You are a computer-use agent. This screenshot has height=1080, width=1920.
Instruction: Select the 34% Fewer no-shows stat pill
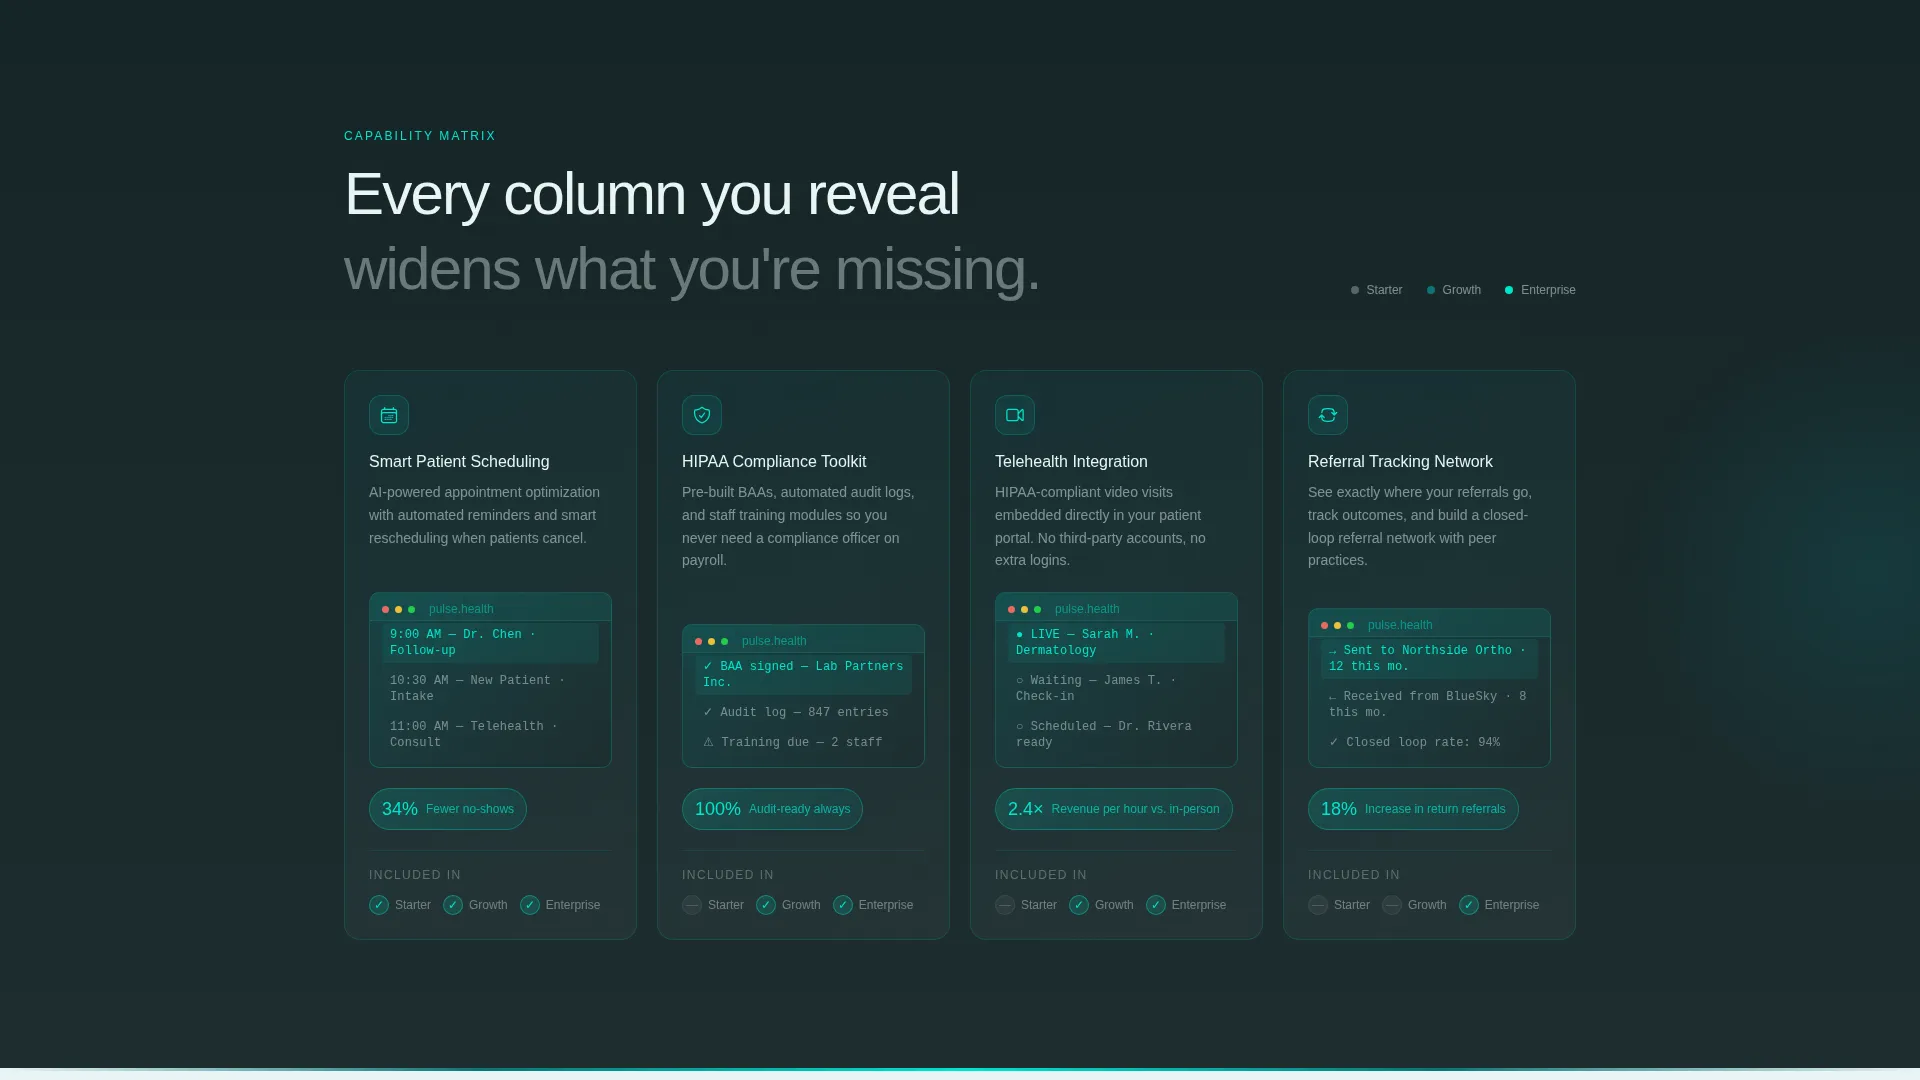[x=448, y=809]
